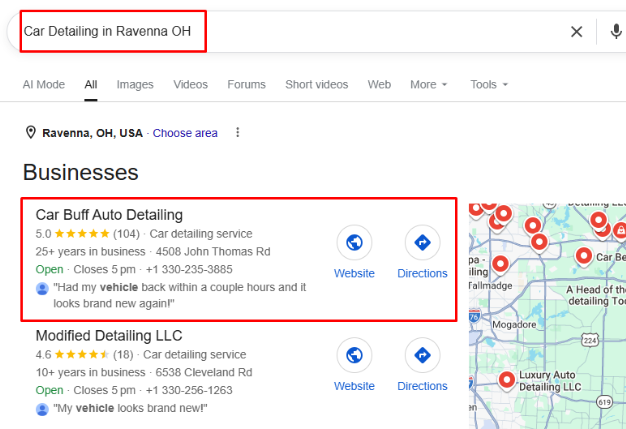This screenshot has height=429, width=626.
Task: Click the address 4508 John Thomas Rd
Action: click(x=213, y=252)
